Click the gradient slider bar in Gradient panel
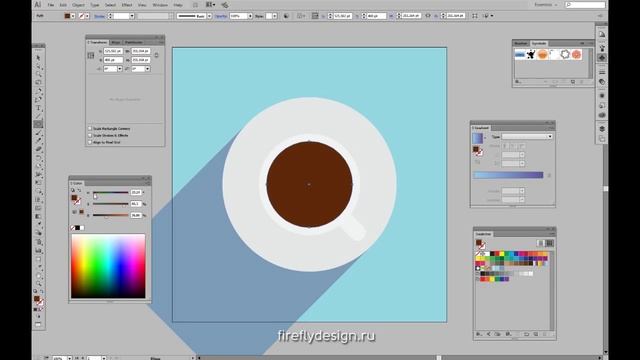 [x=508, y=175]
